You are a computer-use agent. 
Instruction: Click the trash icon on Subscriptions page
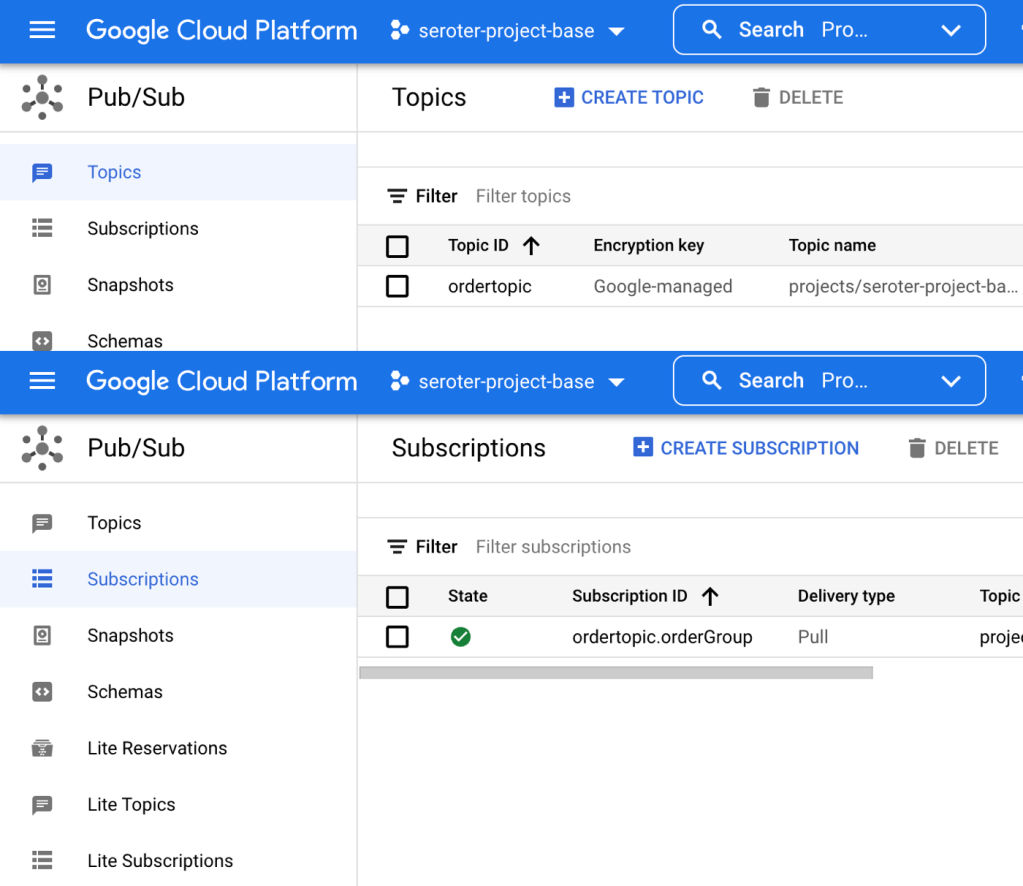[x=917, y=448]
